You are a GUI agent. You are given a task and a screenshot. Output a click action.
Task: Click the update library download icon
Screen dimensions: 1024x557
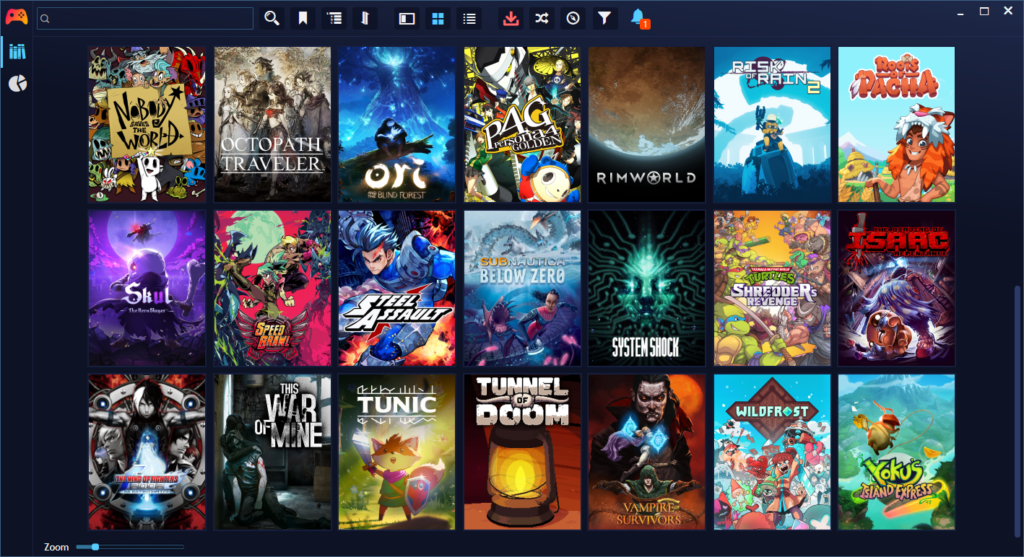pyautogui.click(x=511, y=18)
